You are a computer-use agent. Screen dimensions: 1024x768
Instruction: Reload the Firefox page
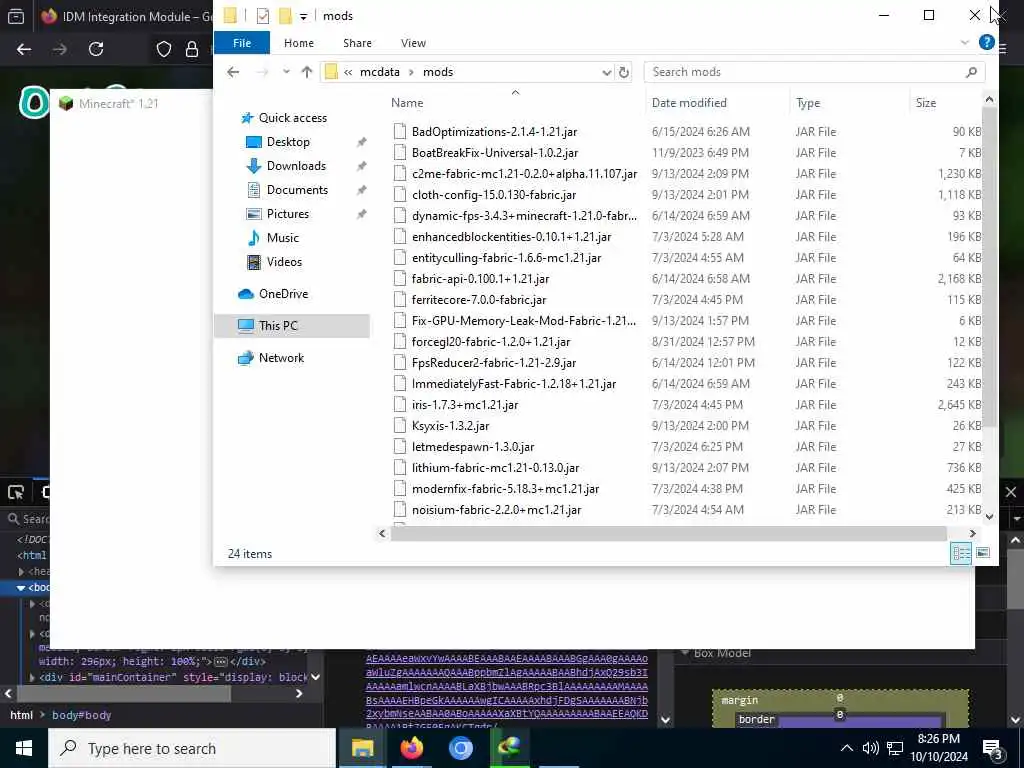pyautogui.click(x=96, y=49)
